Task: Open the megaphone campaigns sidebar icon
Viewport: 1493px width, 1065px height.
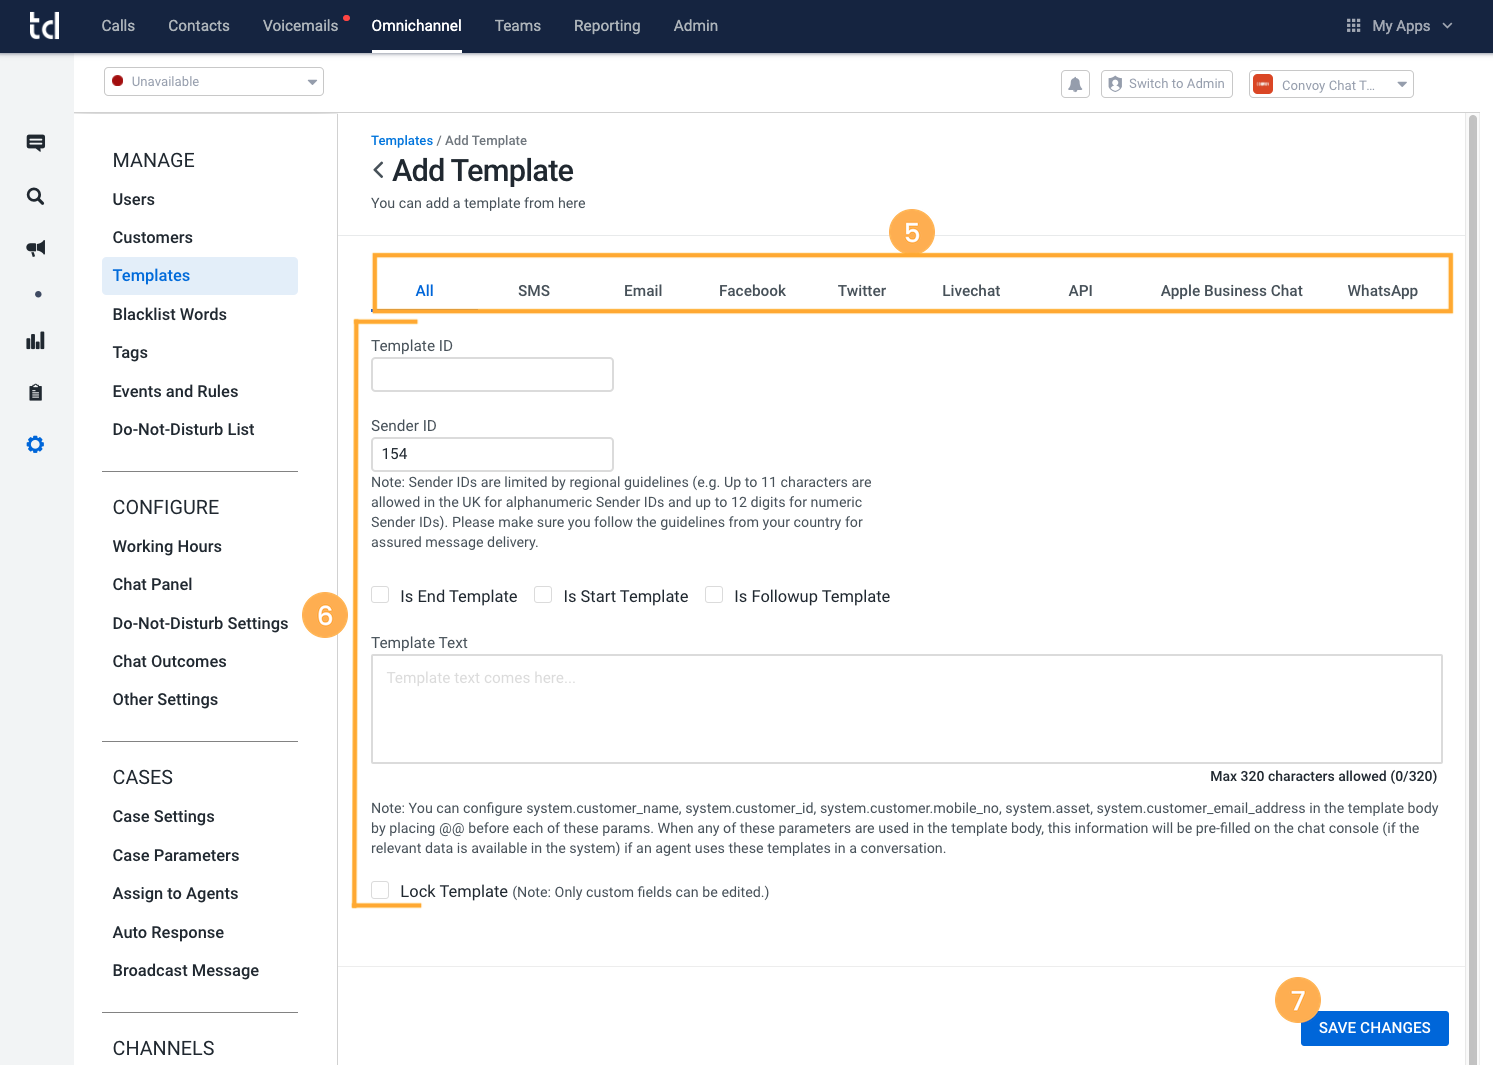Action: (36, 248)
